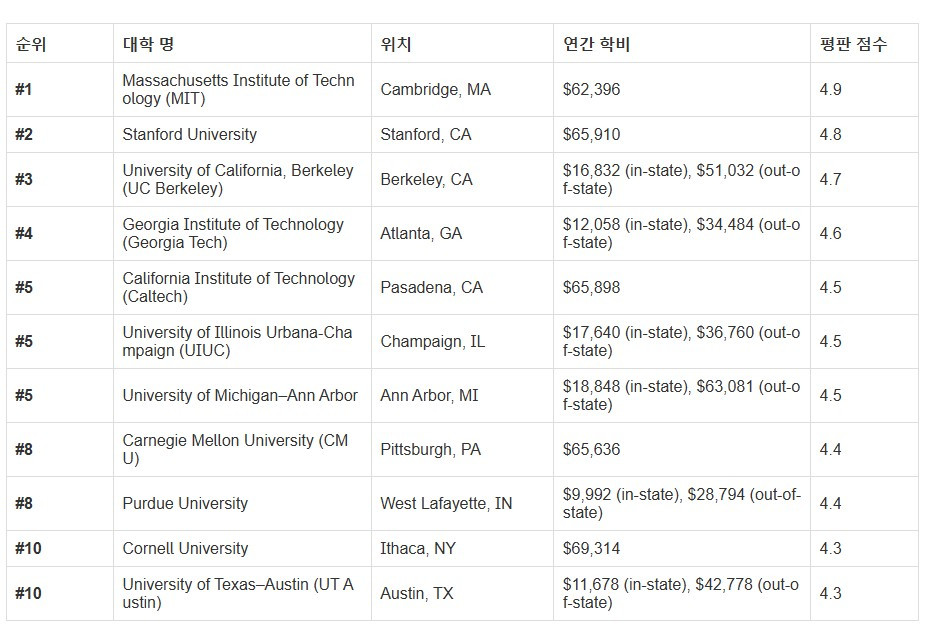Select the UT Austin name cell
Viewport: 940px width, 640px height.
click(x=238, y=593)
